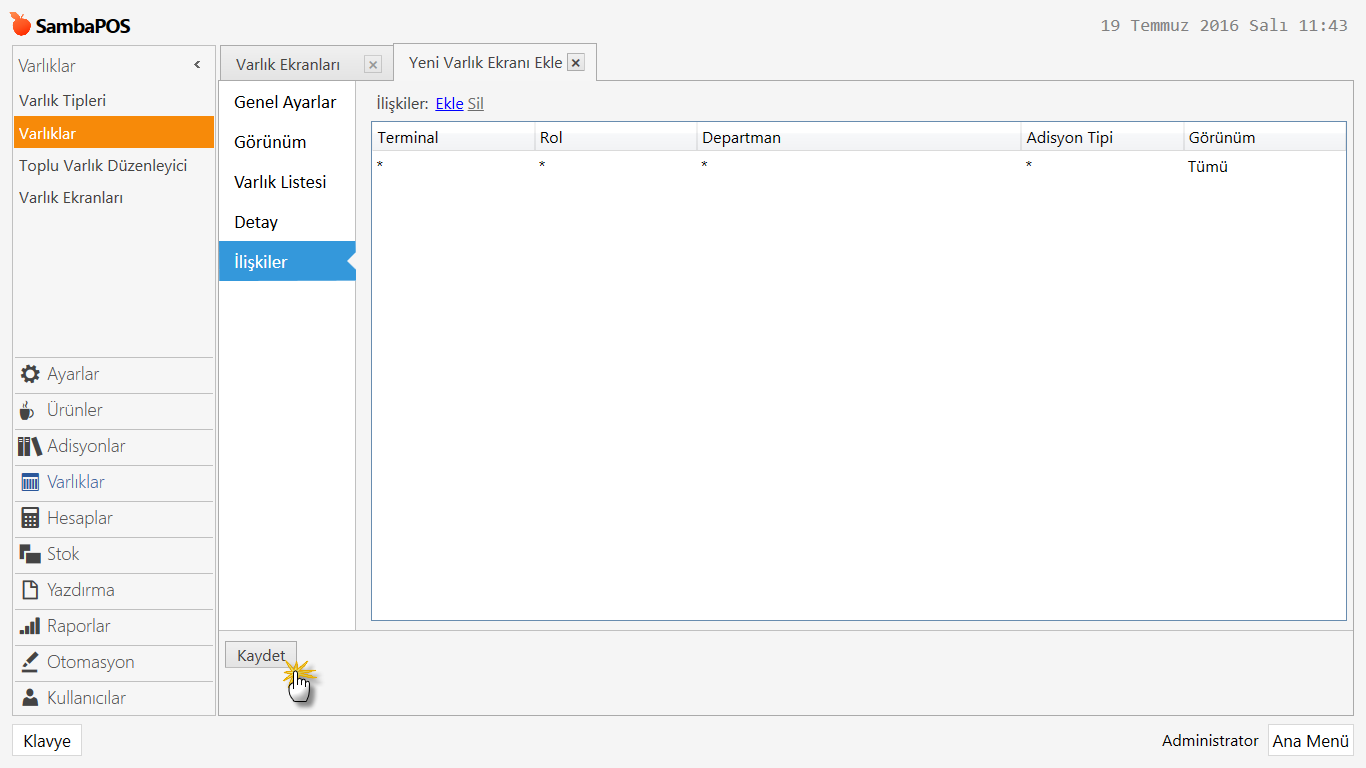1366x768 pixels.
Task: Click the Administrator user label
Action: (x=1210, y=741)
